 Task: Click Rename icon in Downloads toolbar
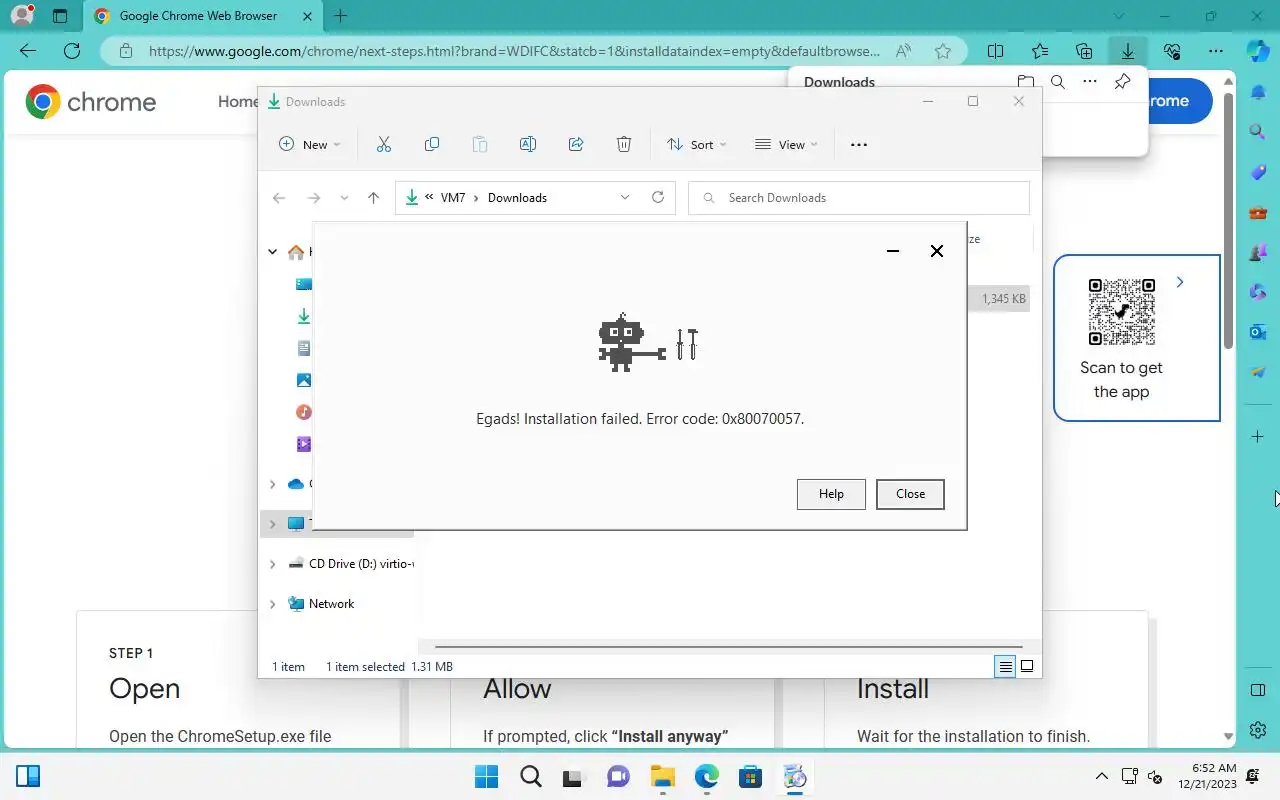[x=528, y=144]
